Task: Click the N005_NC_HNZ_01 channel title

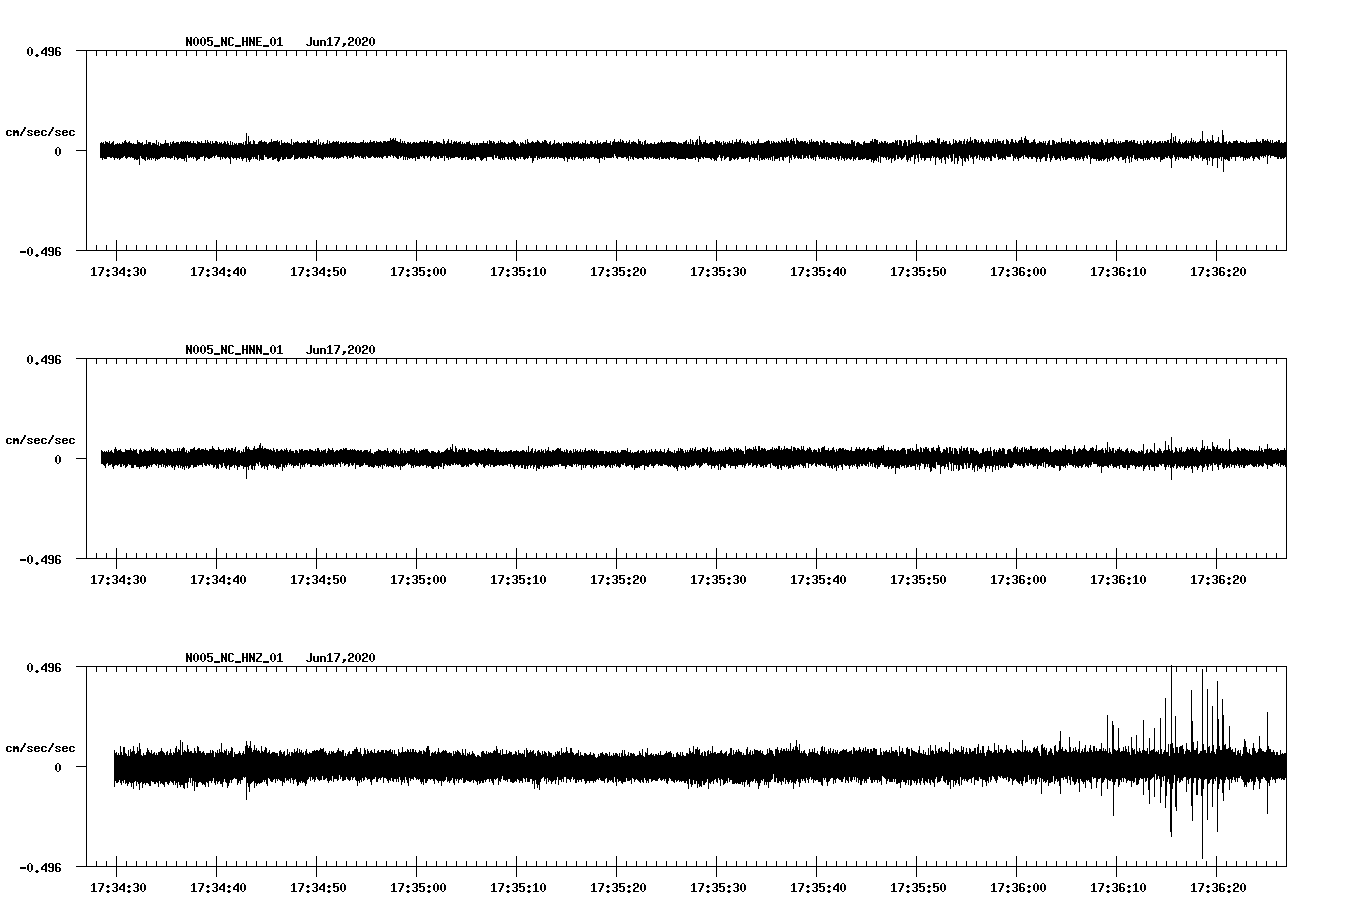Action: coord(234,658)
